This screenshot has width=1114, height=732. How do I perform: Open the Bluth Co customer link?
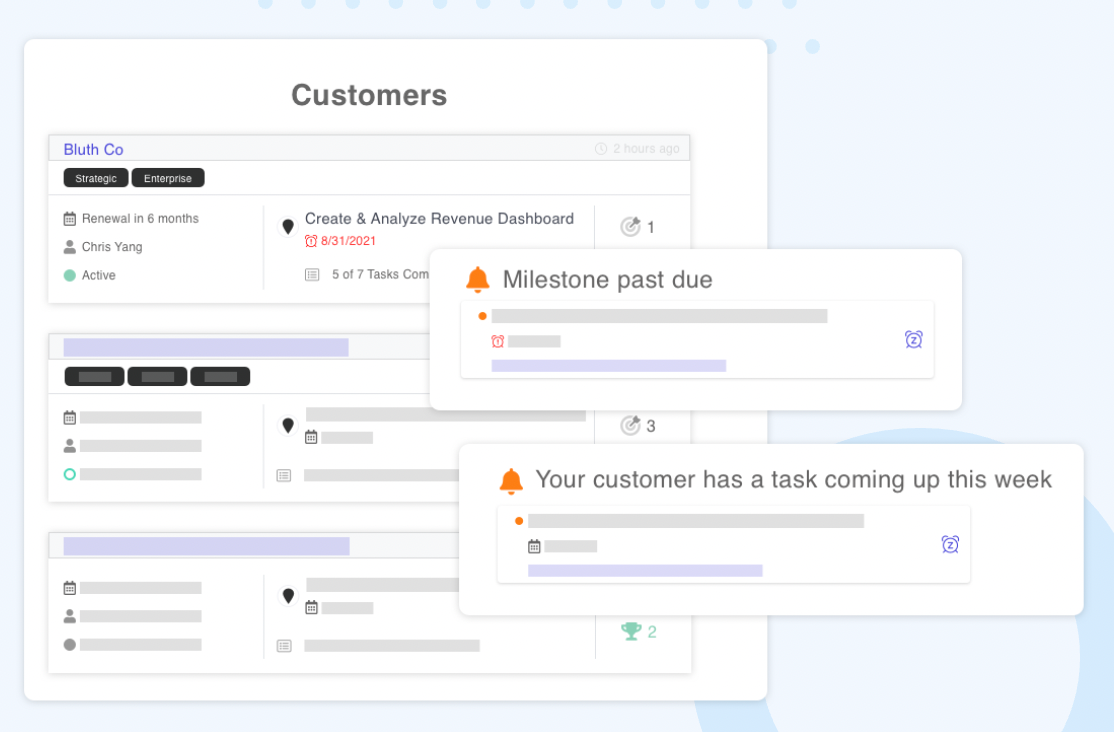[x=93, y=149]
